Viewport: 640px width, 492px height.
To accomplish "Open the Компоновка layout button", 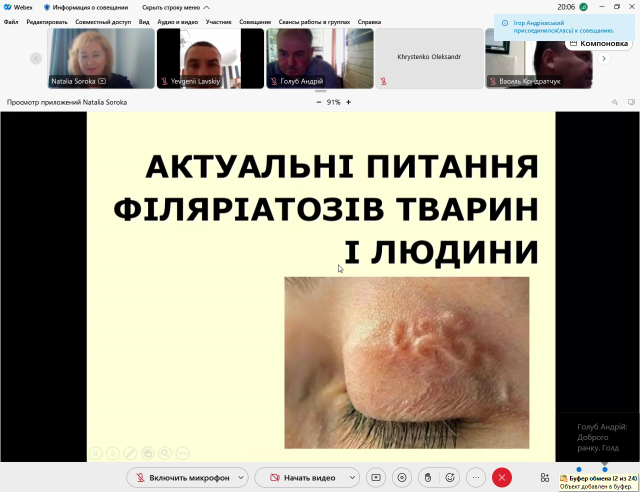I will tap(599, 43).
